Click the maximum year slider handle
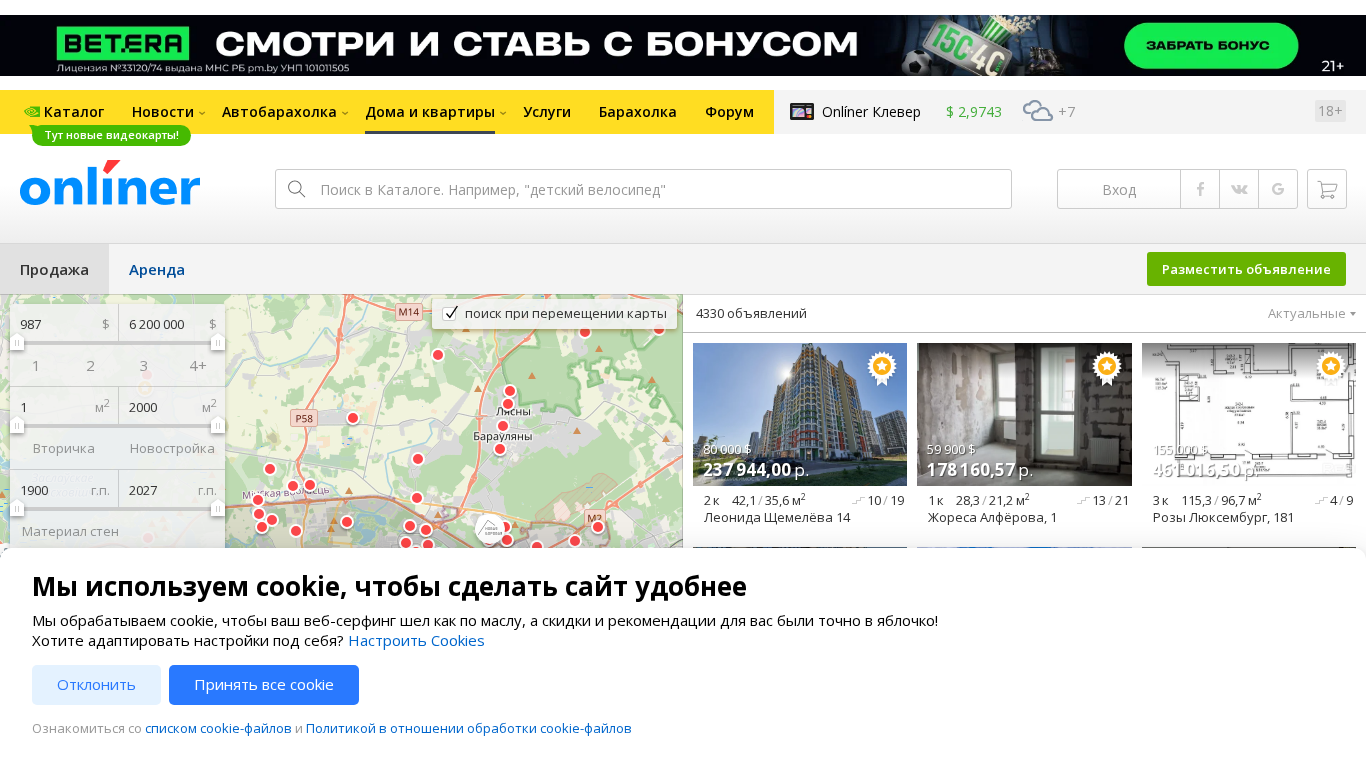1366x768 pixels. tap(217, 509)
